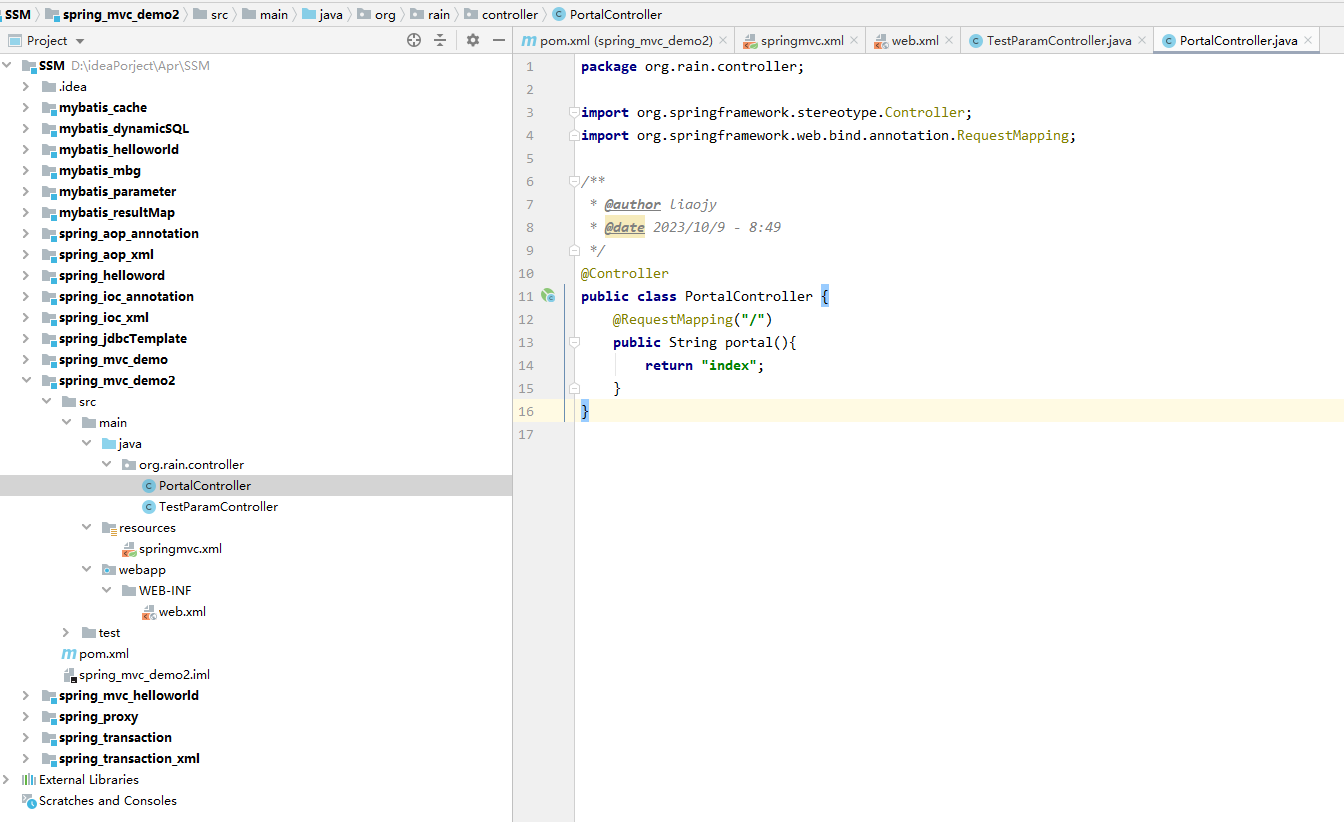Viewport: 1344px width, 822px height.
Task: Click SSM in the breadcrumb bar
Action: 17,14
